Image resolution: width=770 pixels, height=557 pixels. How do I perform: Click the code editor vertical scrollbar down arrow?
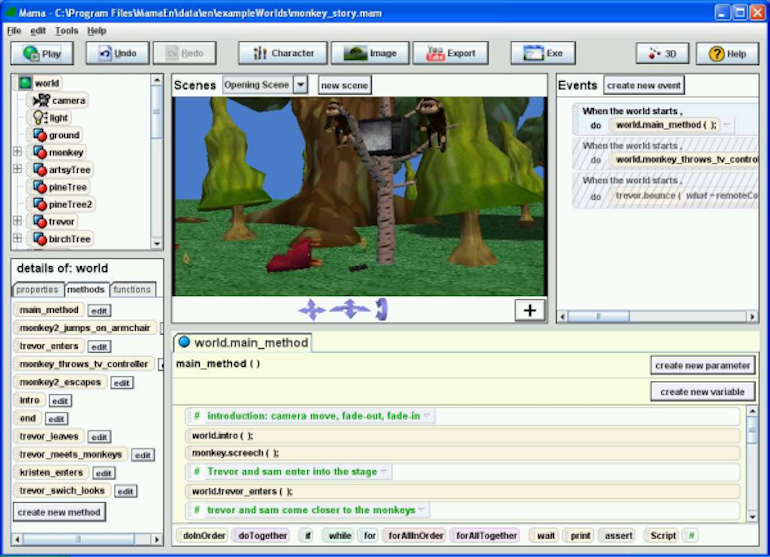pos(752,516)
